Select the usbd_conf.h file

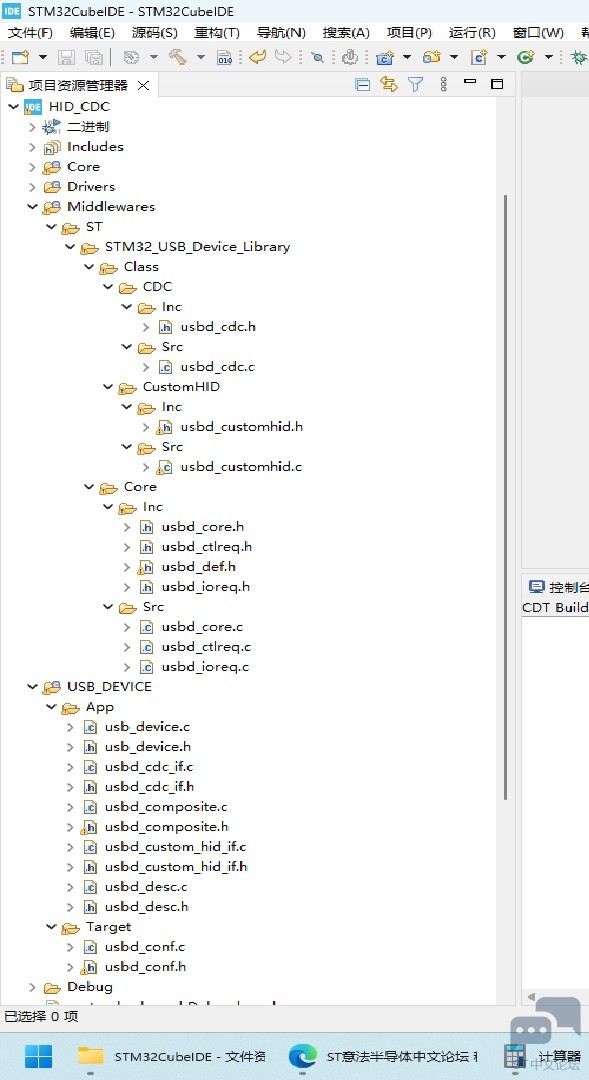click(x=145, y=966)
